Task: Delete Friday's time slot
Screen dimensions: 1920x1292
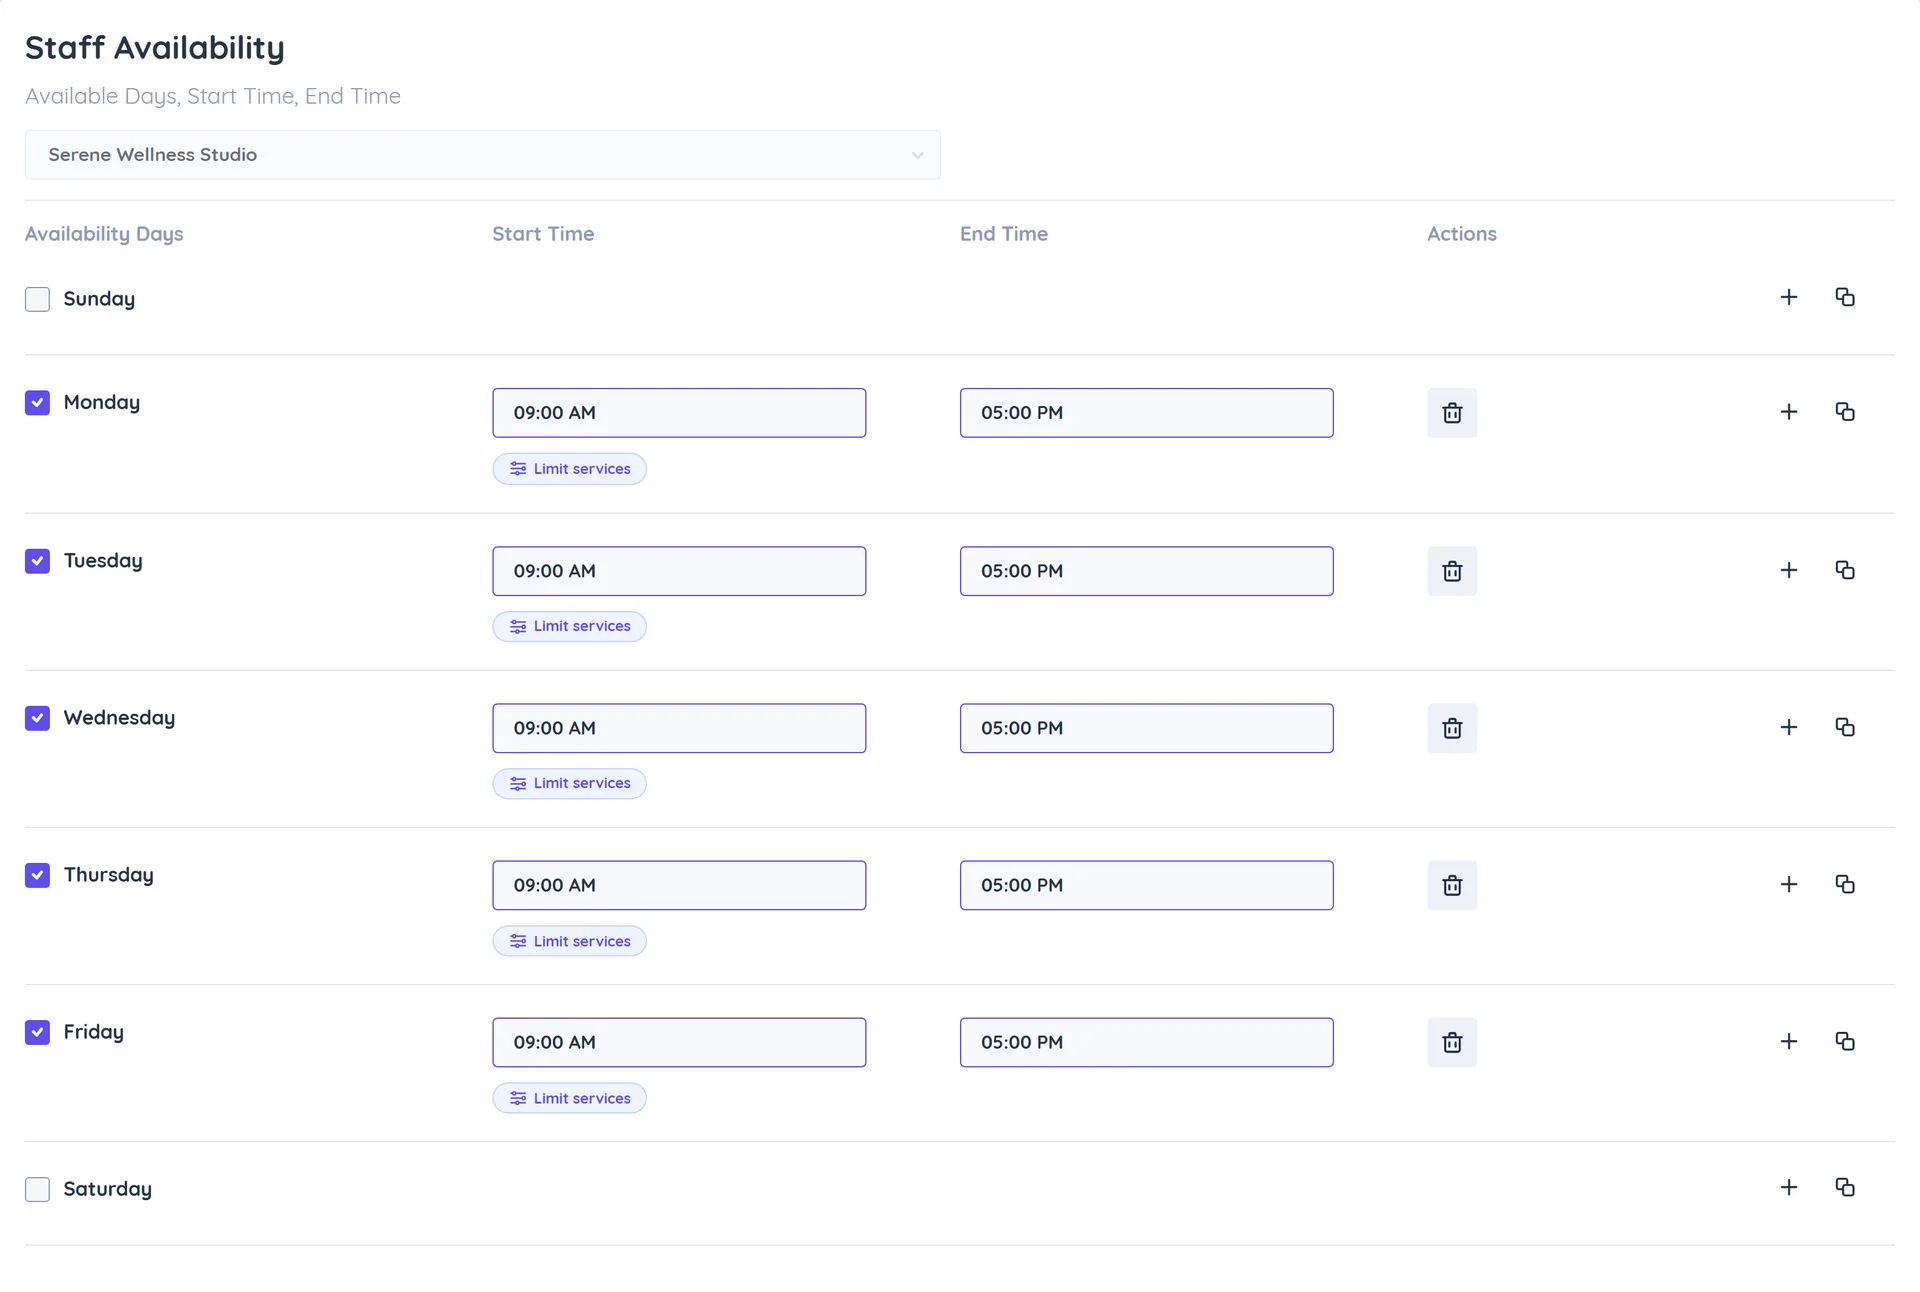Action: pyautogui.click(x=1452, y=1042)
